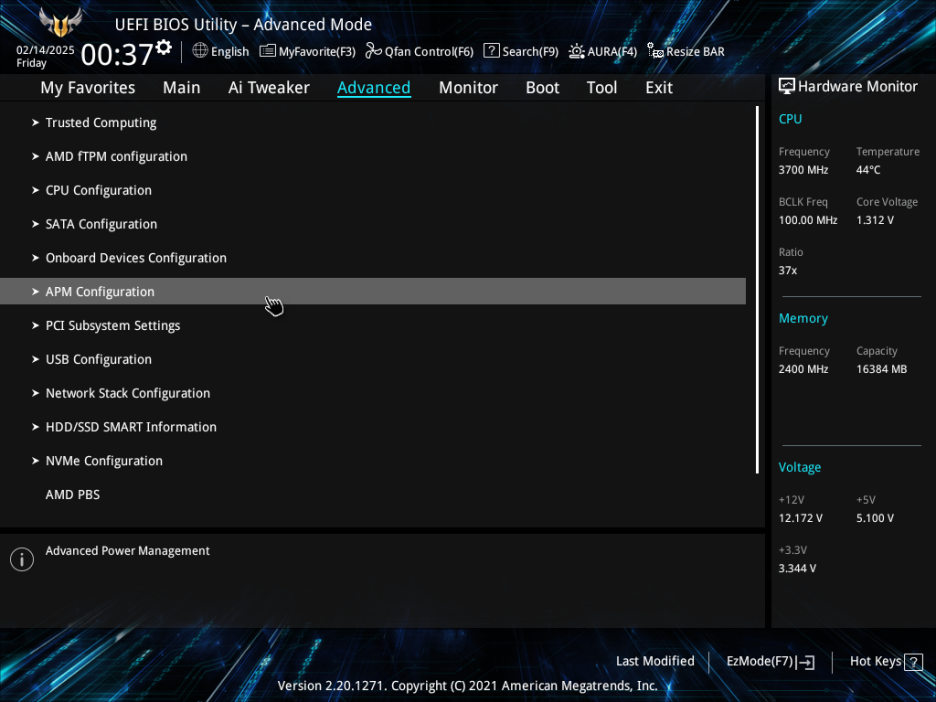
Task: Expand the SATA Configuration arrow
Action: pyautogui.click(x=35, y=224)
